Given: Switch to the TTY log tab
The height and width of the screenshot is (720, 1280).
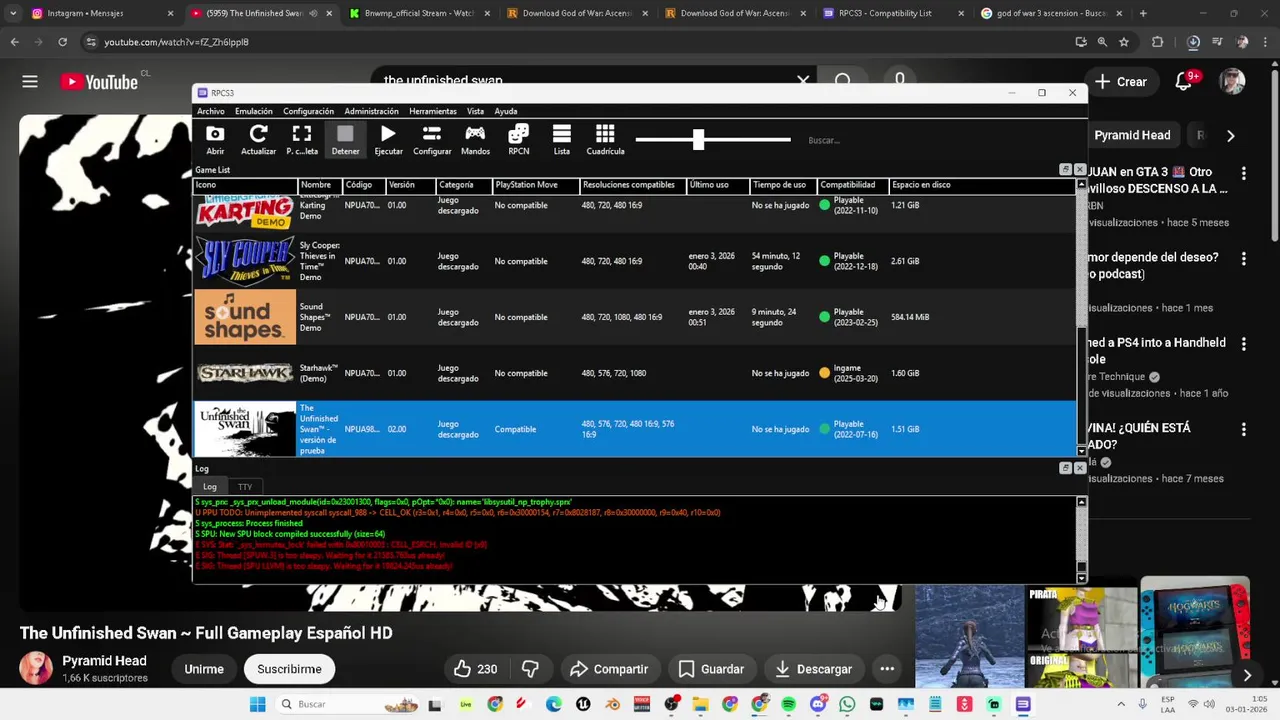Looking at the screenshot, I should click(x=245, y=487).
